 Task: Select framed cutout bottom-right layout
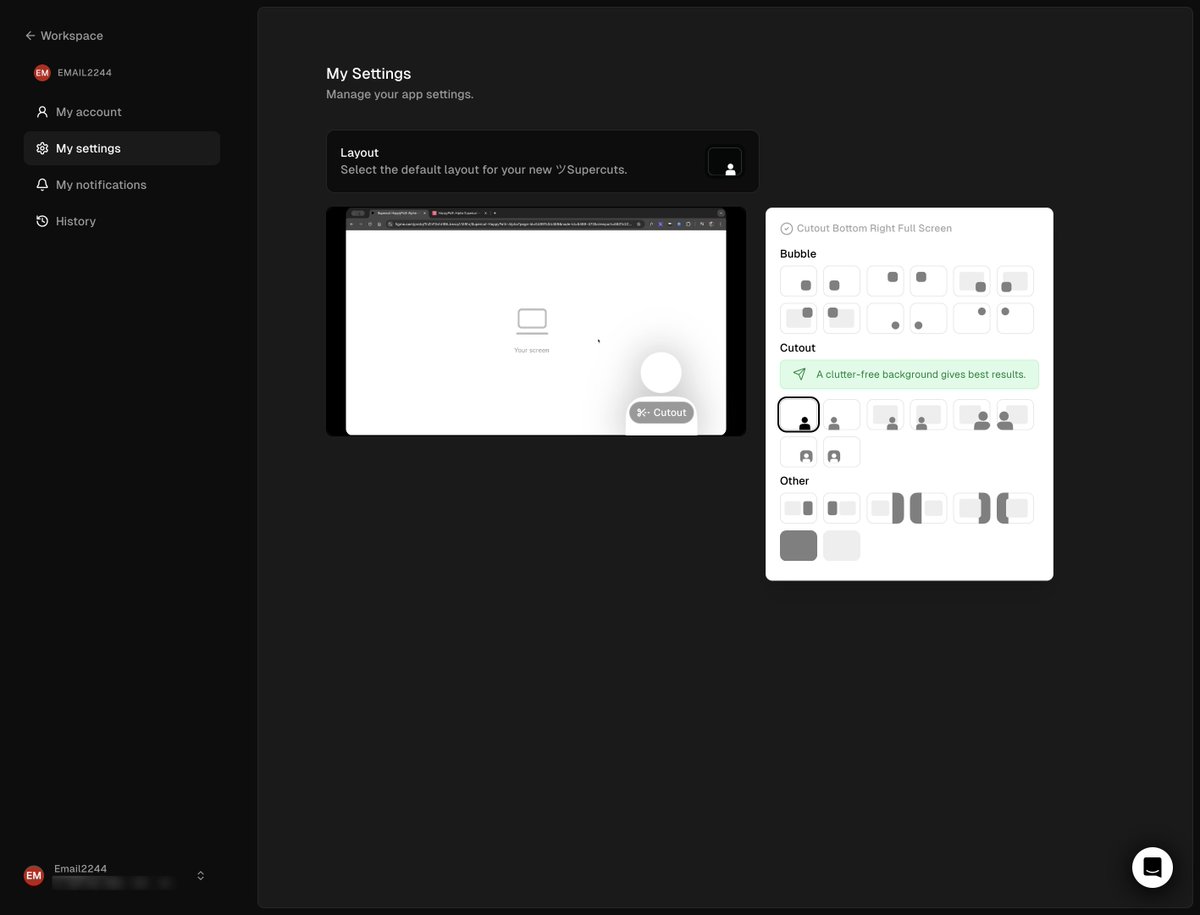(798, 451)
